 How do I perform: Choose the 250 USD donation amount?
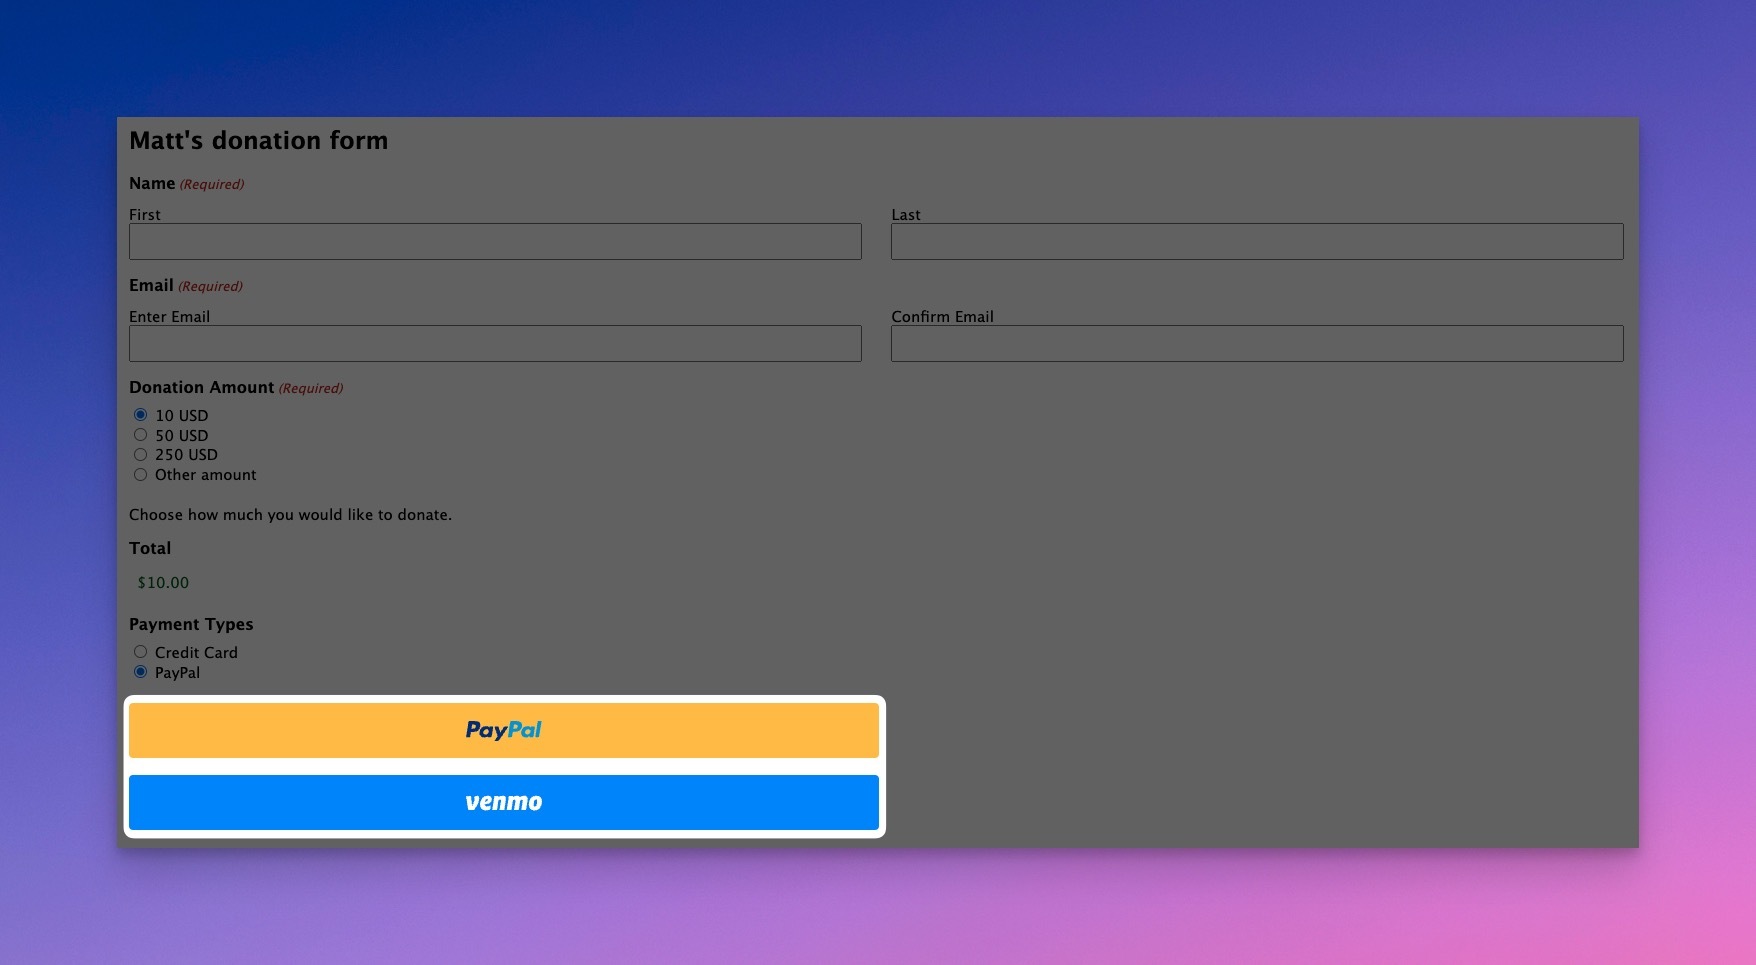(x=140, y=454)
